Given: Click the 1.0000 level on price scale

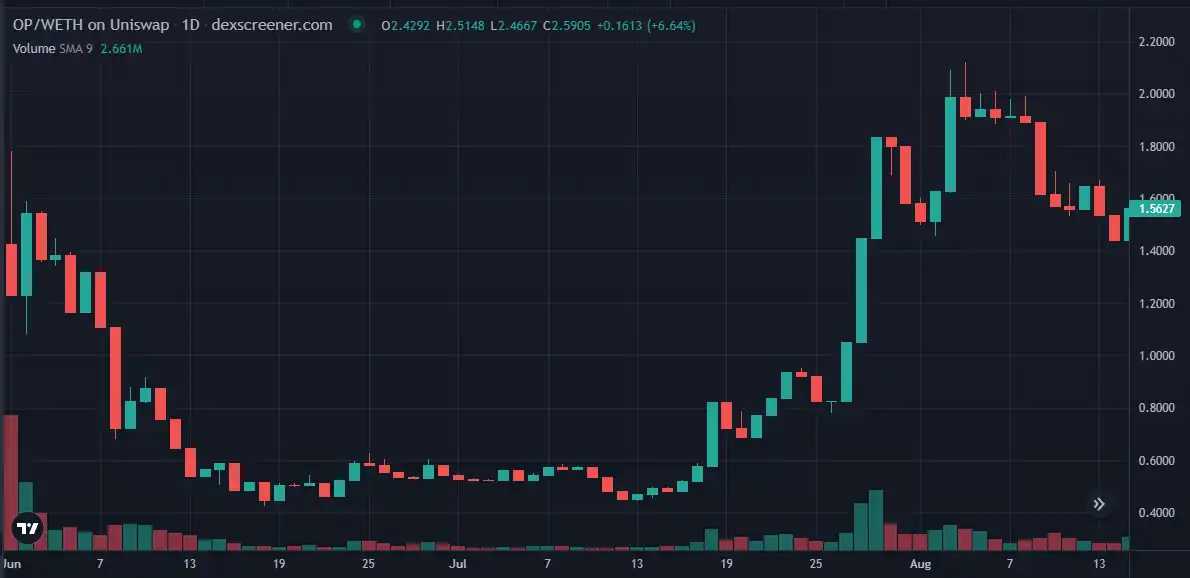Looking at the screenshot, I should (x=1156, y=356).
